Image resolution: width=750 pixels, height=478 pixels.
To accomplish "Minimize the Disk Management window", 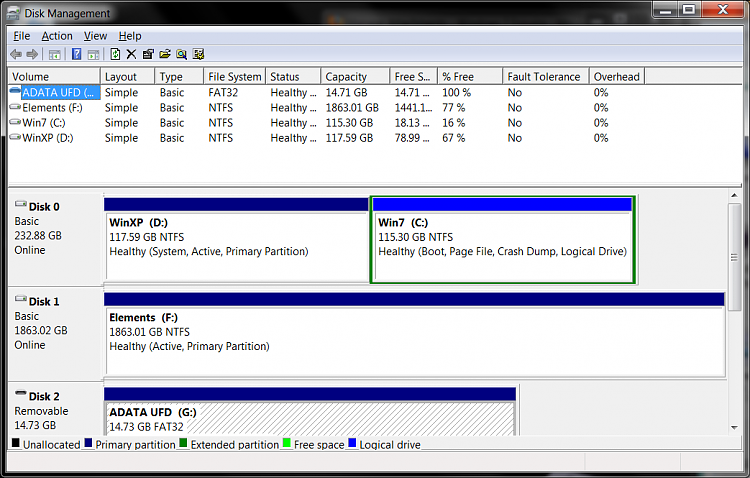I will (x=665, y=9).
